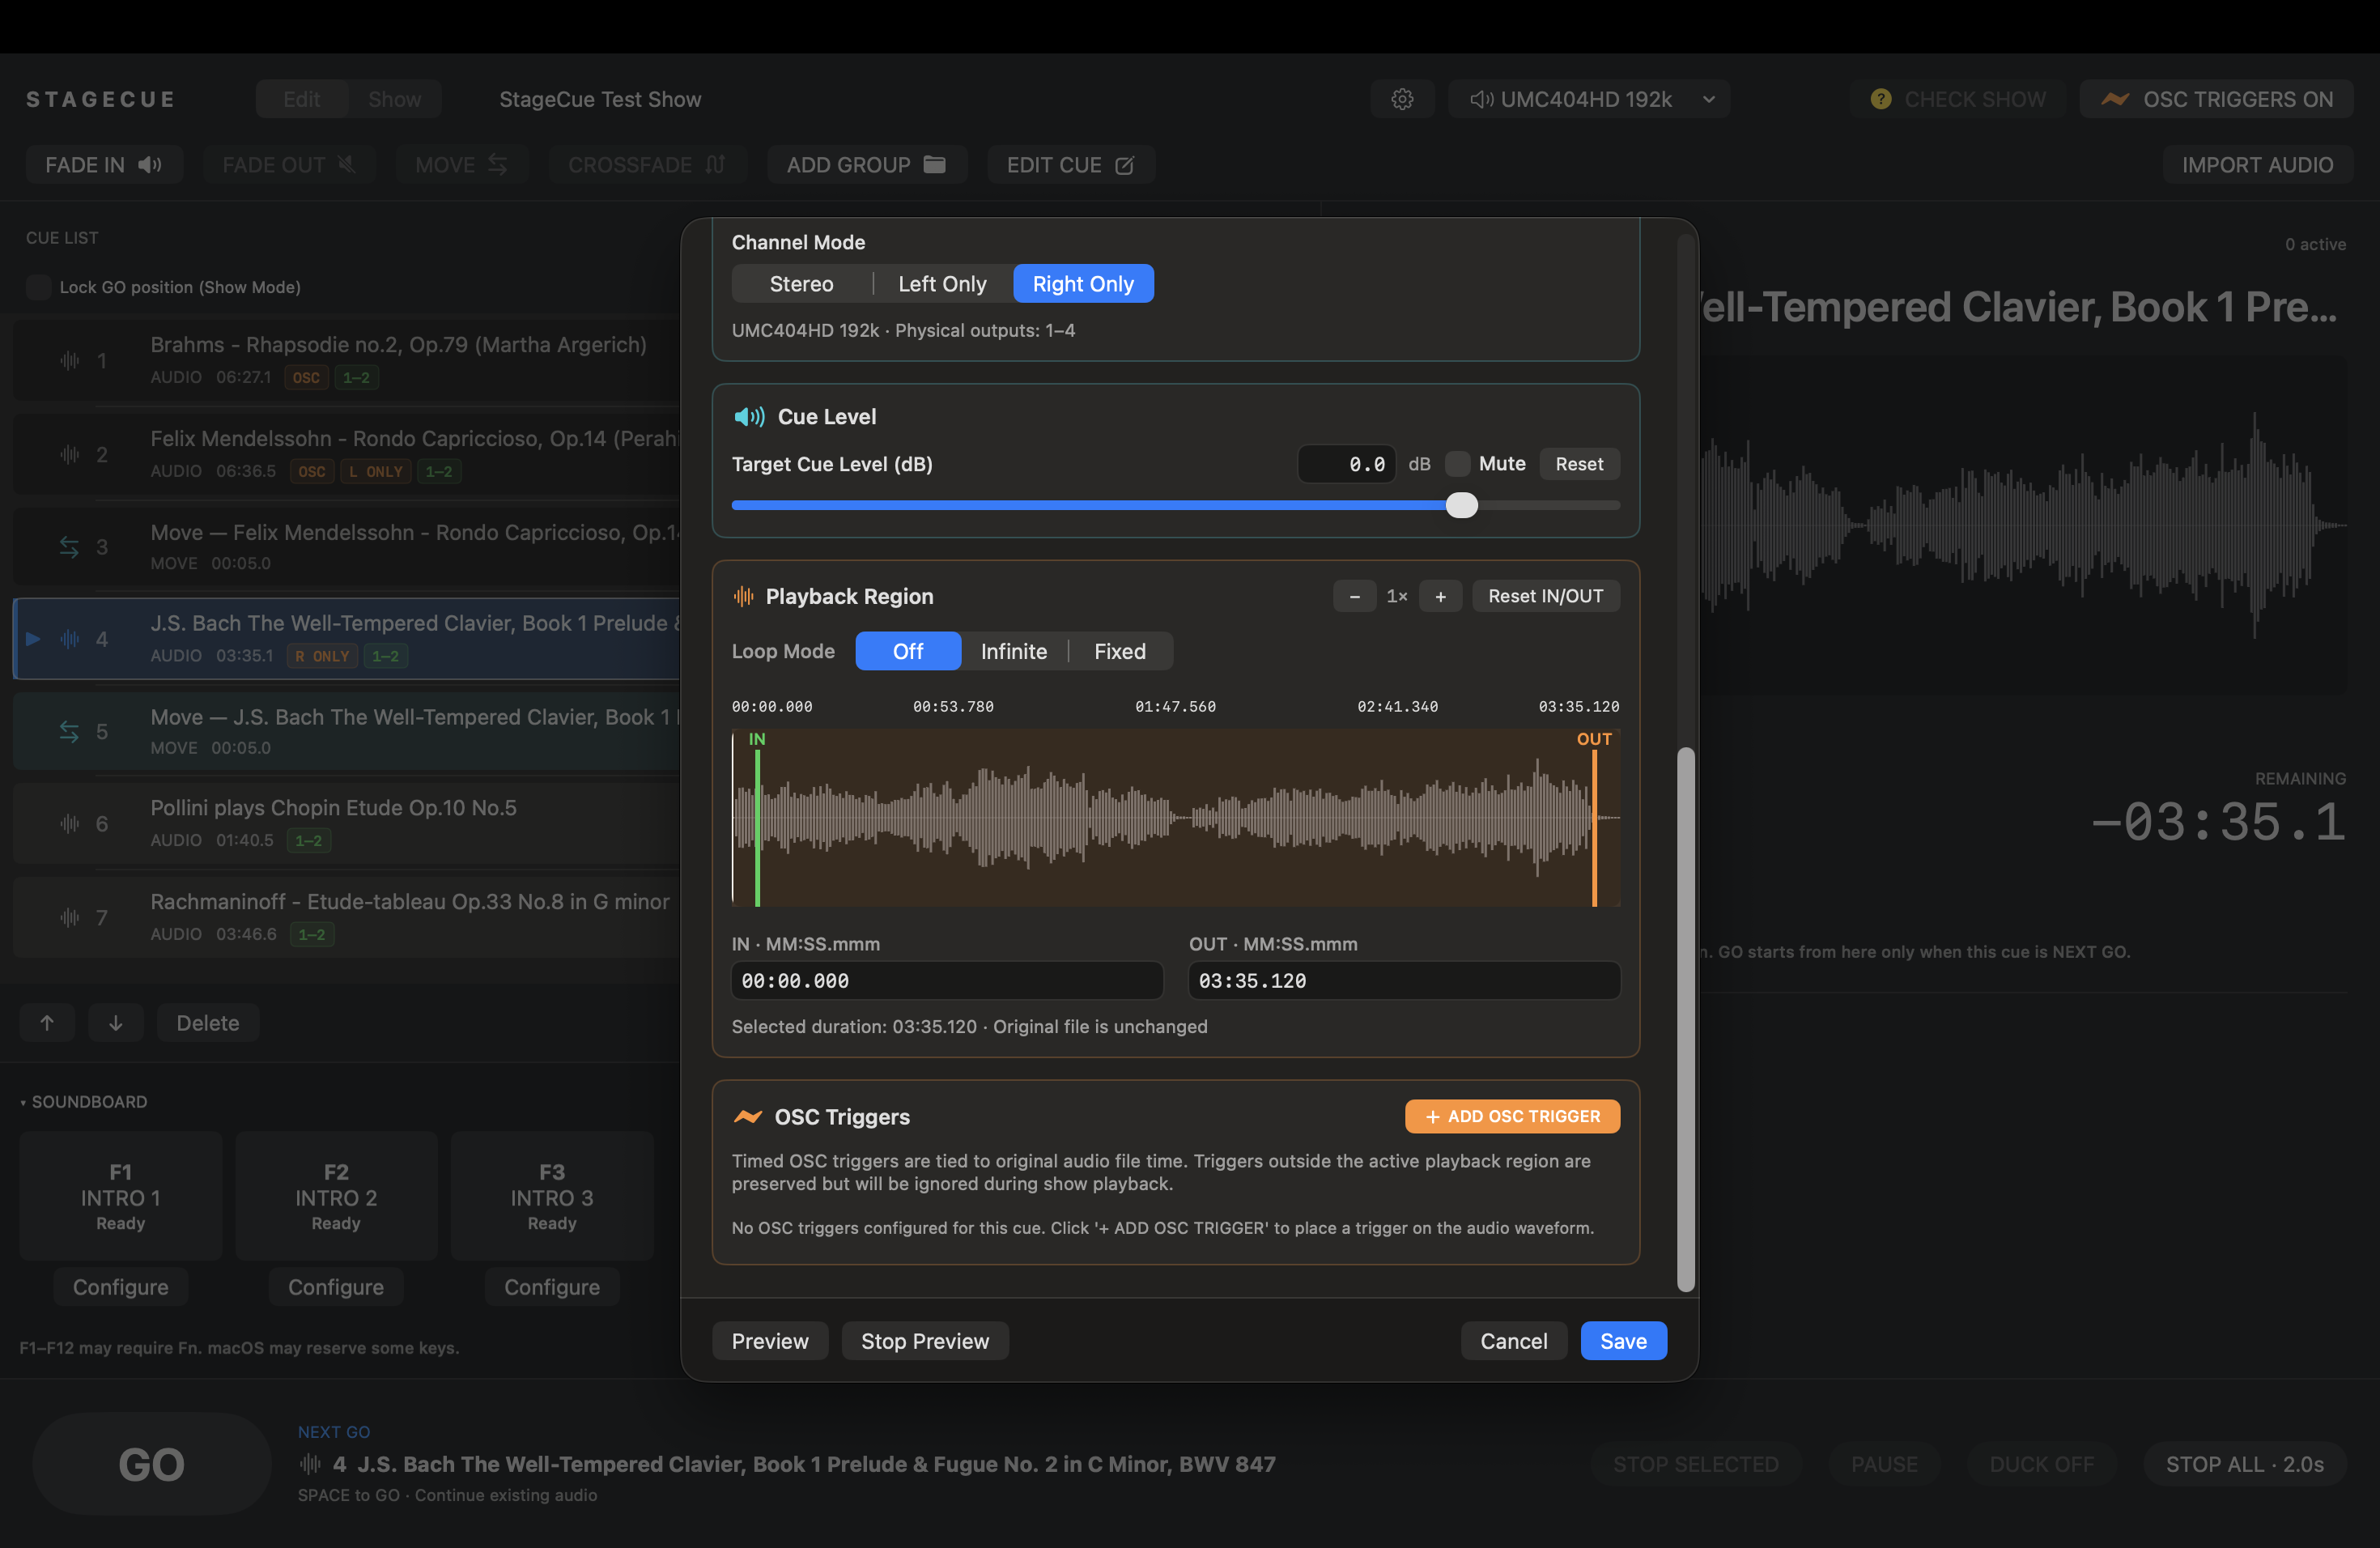
Task: Configure the F3 INTRO 3 pad
Action: [552, 1286]
